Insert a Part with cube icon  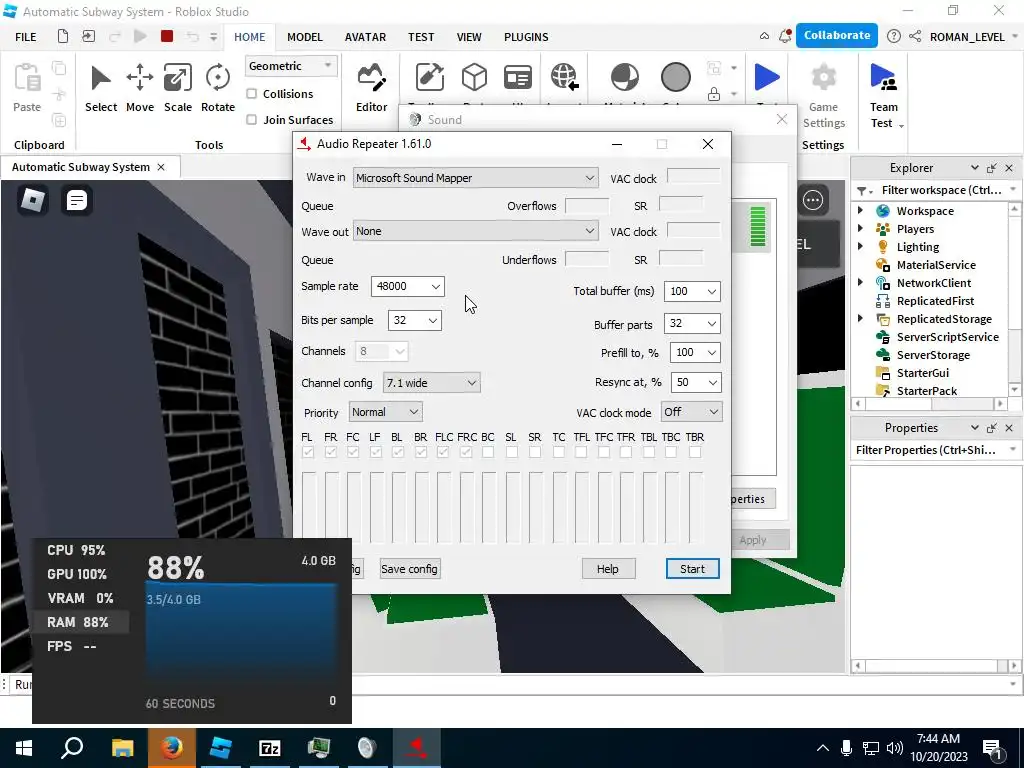click(474, 77)
